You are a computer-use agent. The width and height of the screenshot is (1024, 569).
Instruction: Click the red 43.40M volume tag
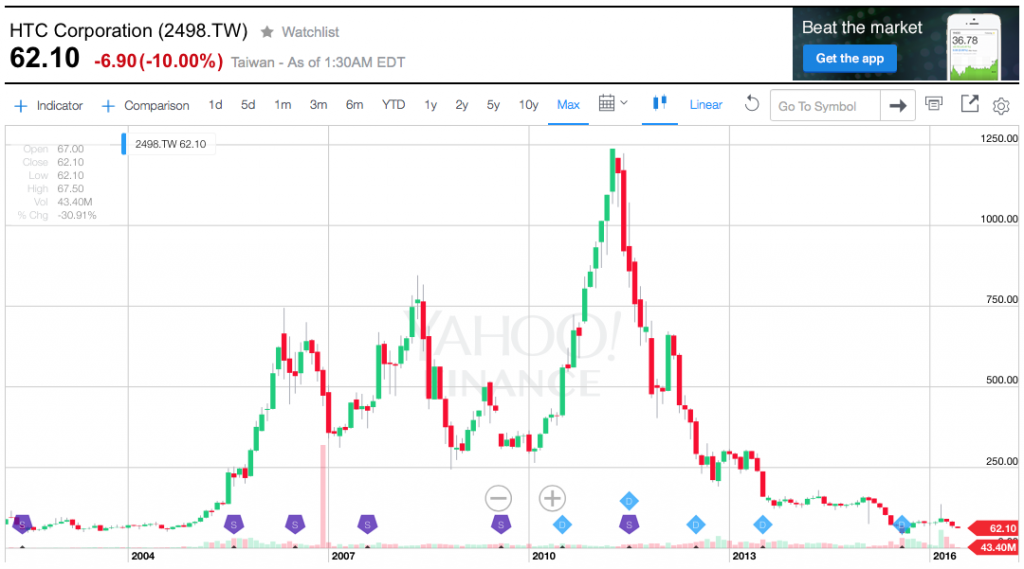click(994, 547)
